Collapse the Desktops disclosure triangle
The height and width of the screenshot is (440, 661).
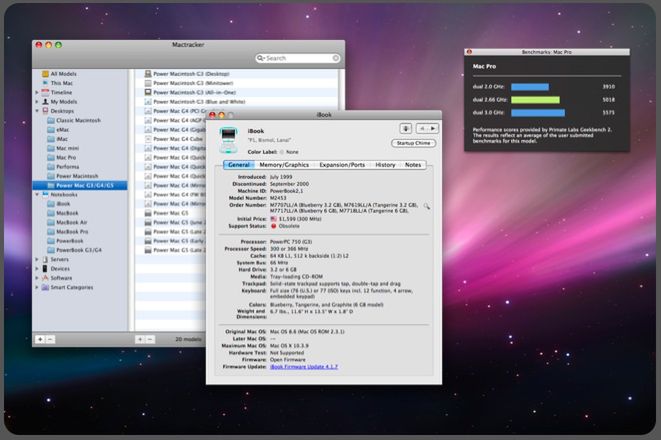[x=37, y=111]
